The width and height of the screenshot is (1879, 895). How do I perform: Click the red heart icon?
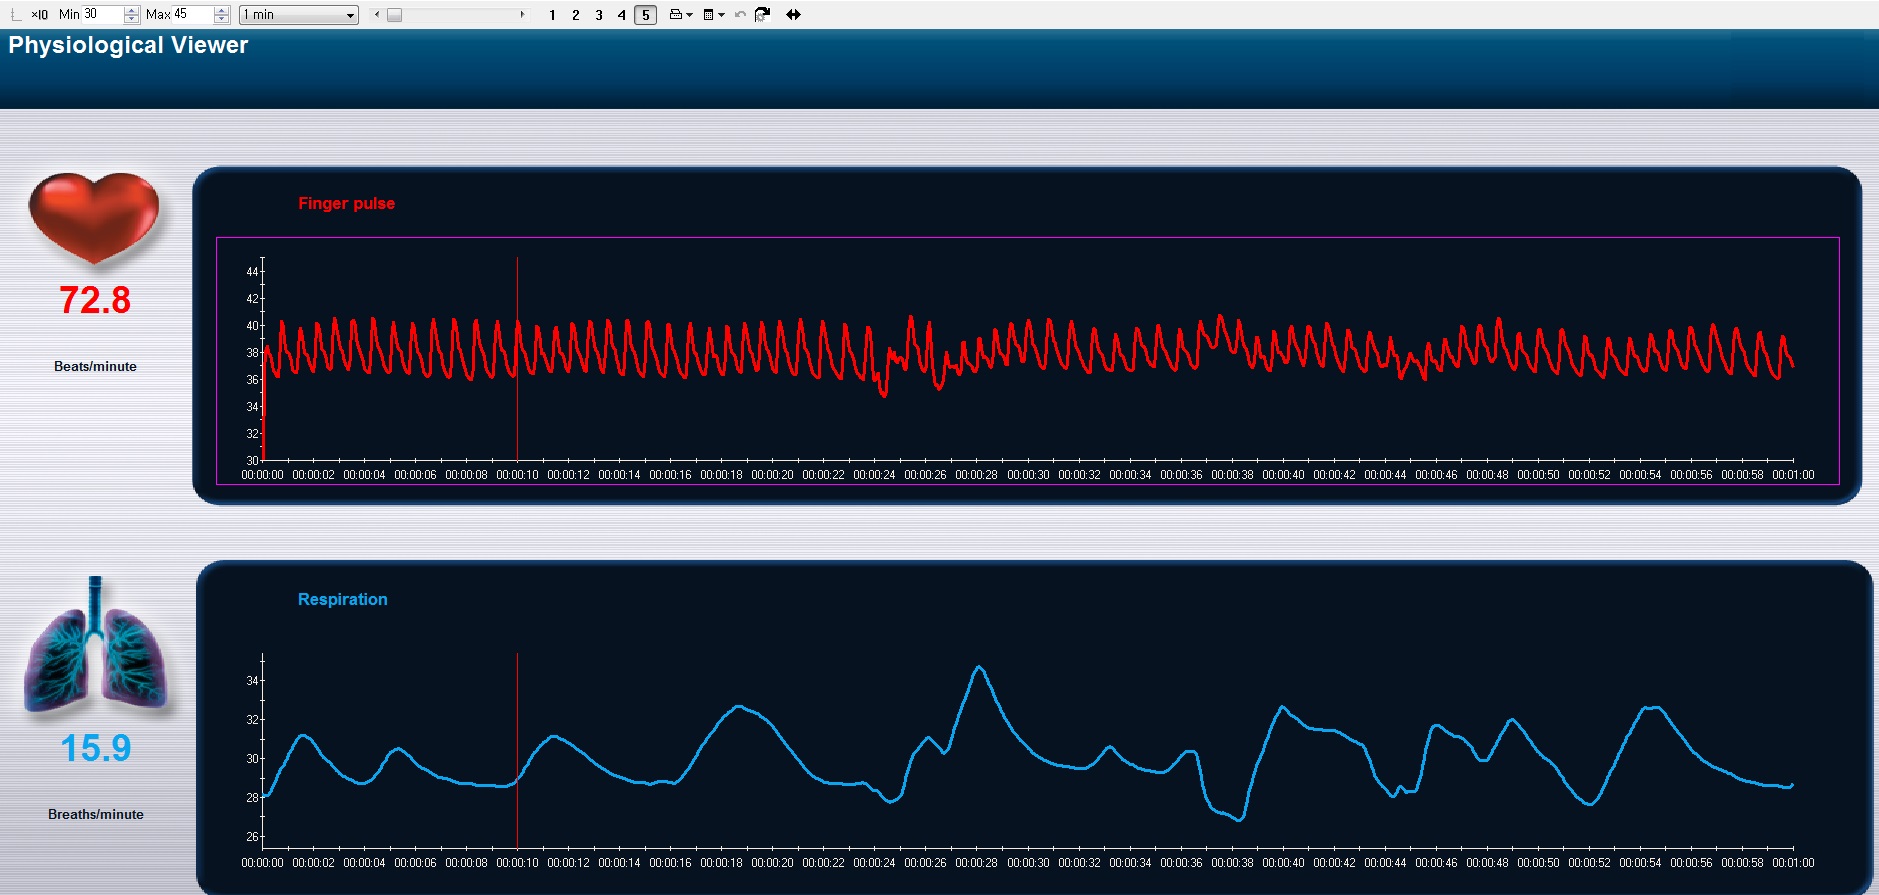94,218
